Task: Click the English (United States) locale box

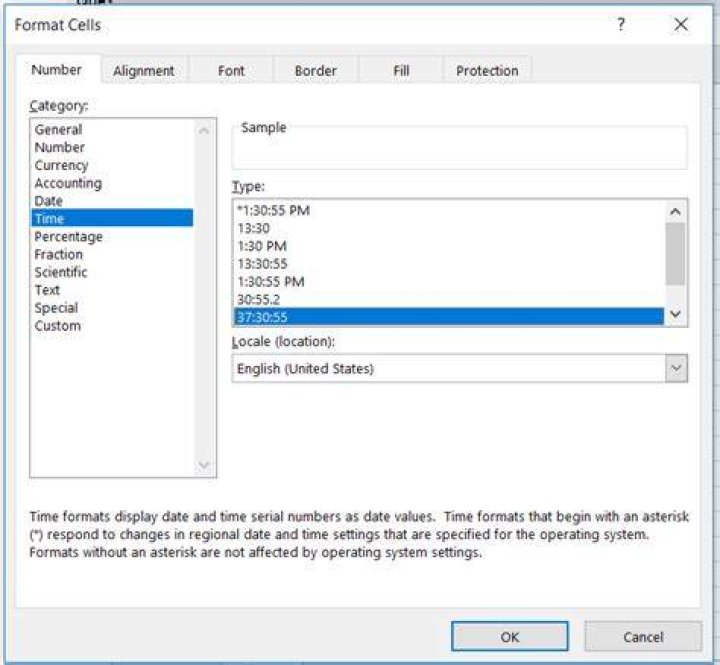Action: click(x=460, y=368)
